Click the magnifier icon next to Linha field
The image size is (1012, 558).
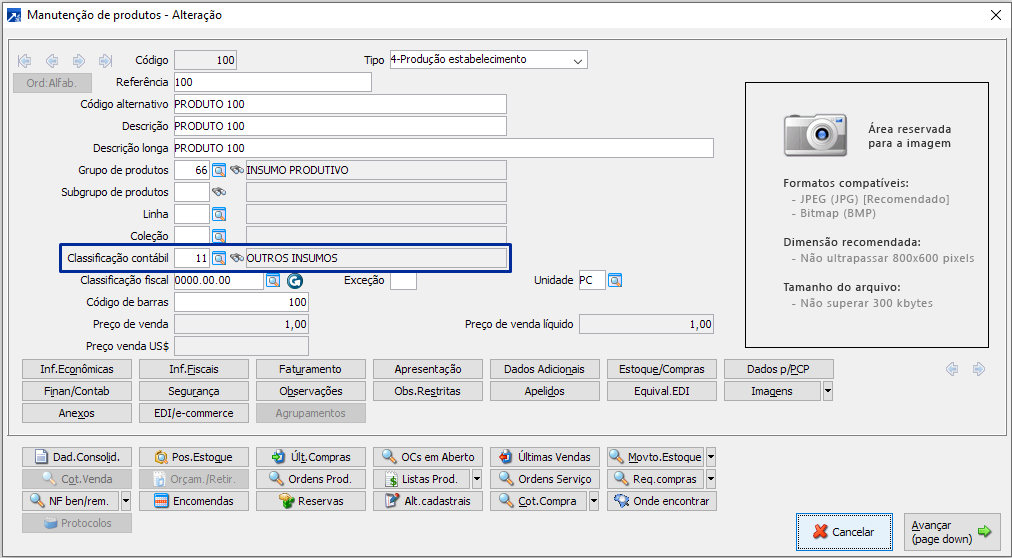219,214
